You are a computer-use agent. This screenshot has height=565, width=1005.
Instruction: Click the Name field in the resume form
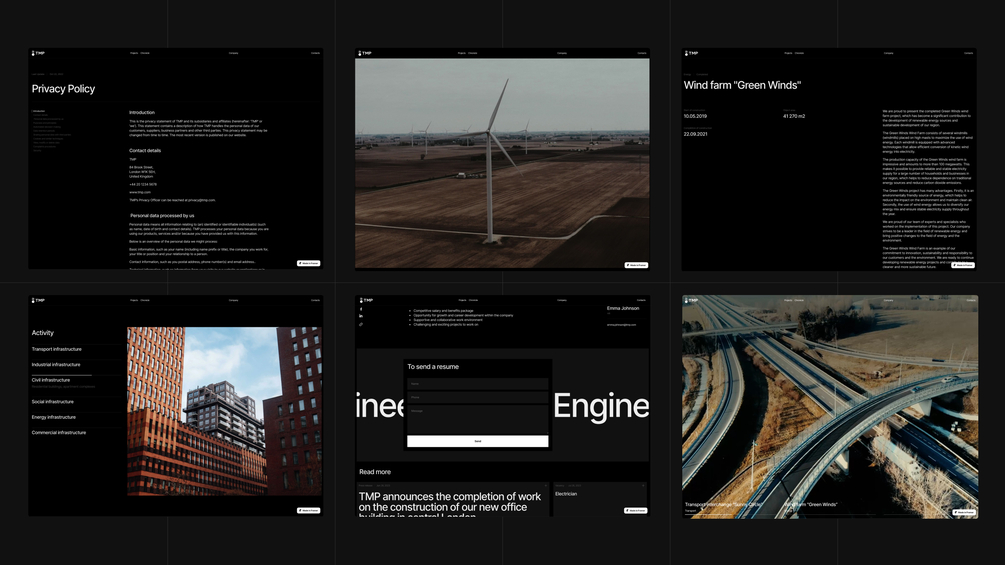pos(478,384)
